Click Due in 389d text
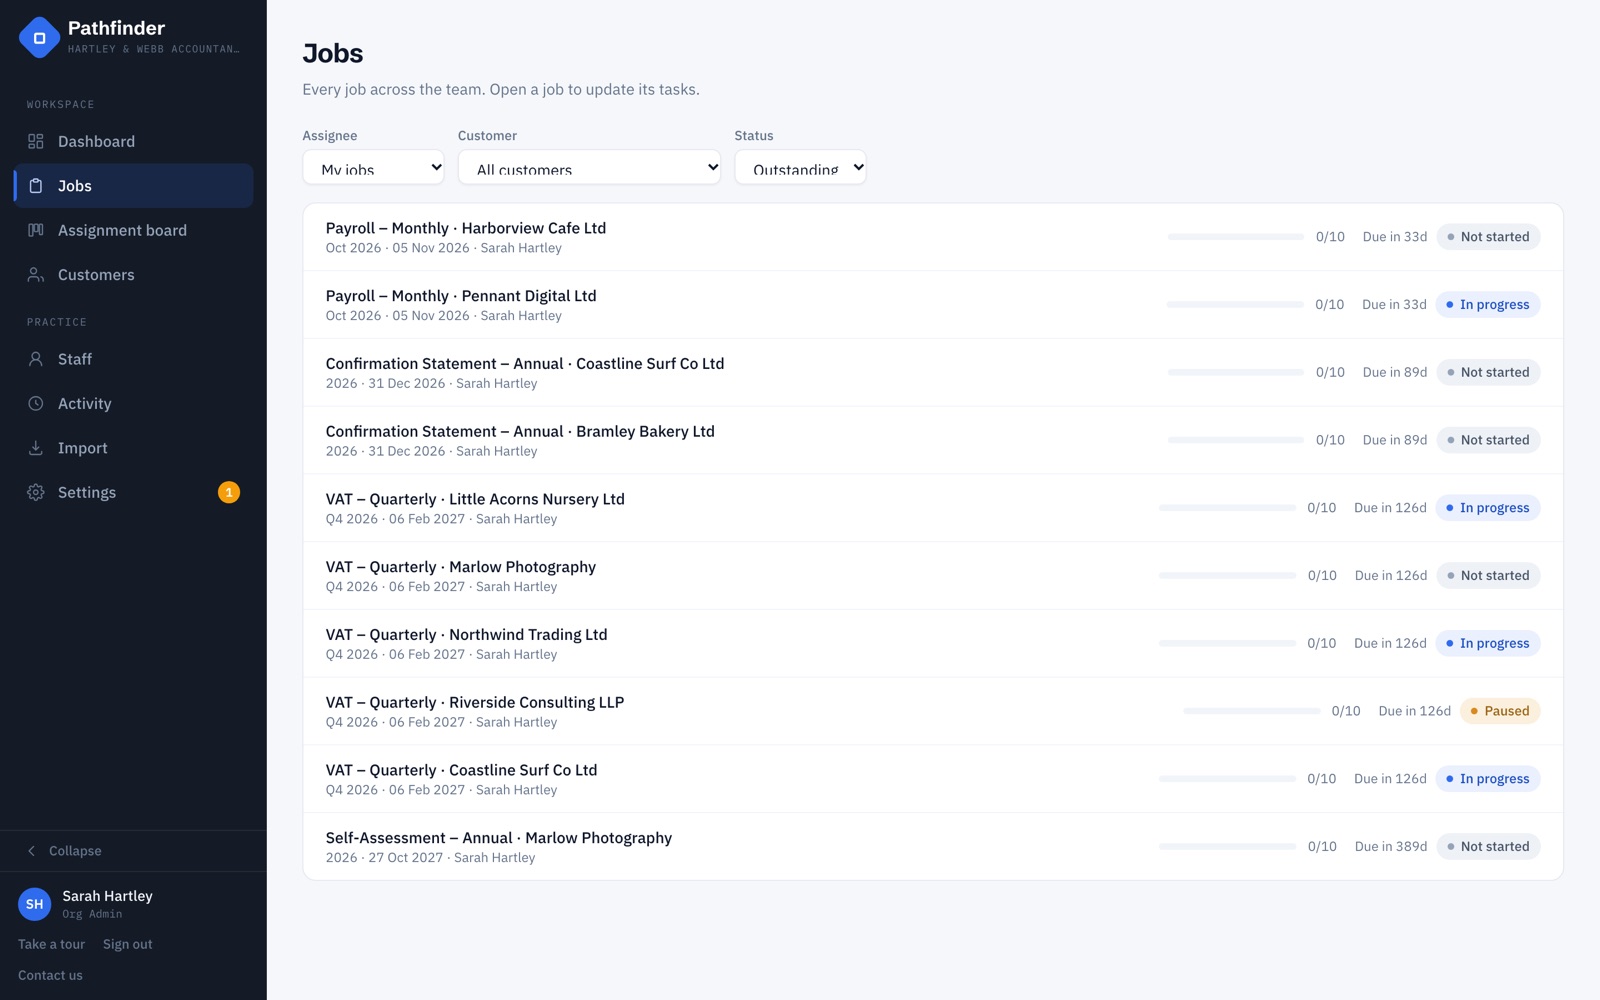The image size is (1600, 1000). click(x=1391, y=847)
